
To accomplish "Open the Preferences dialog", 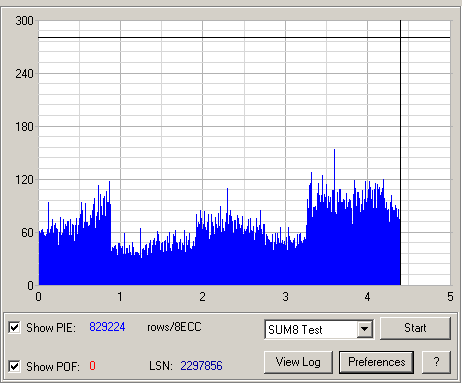I will click(377, 362).
